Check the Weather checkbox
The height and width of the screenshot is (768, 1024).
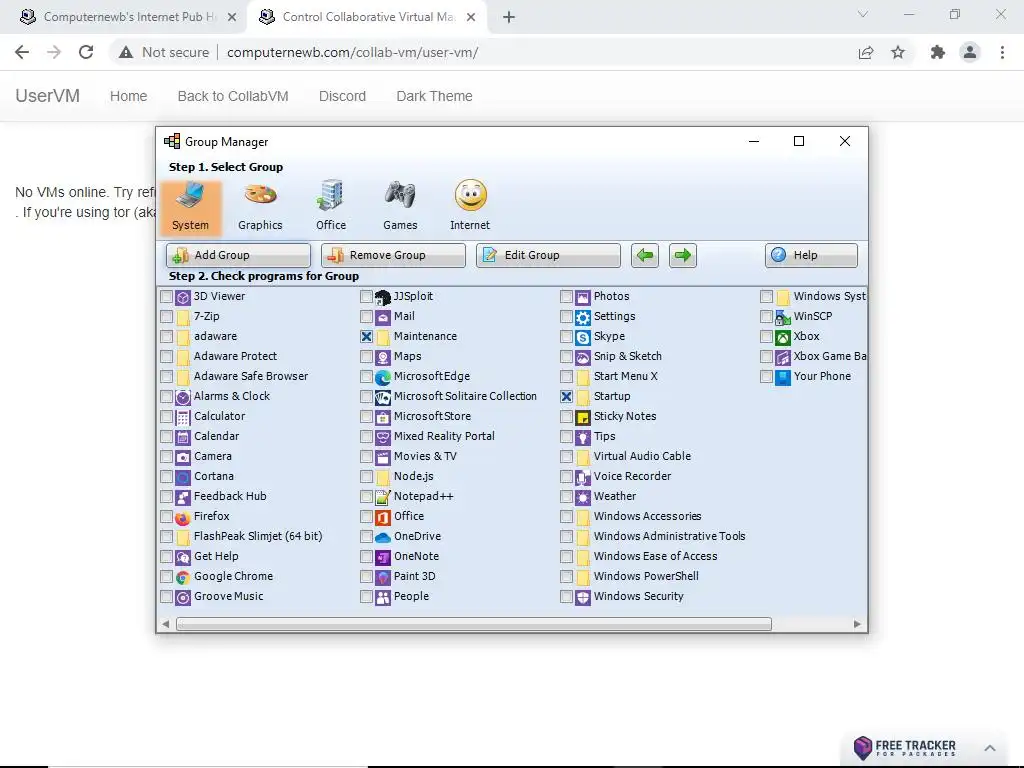point(566,497)
